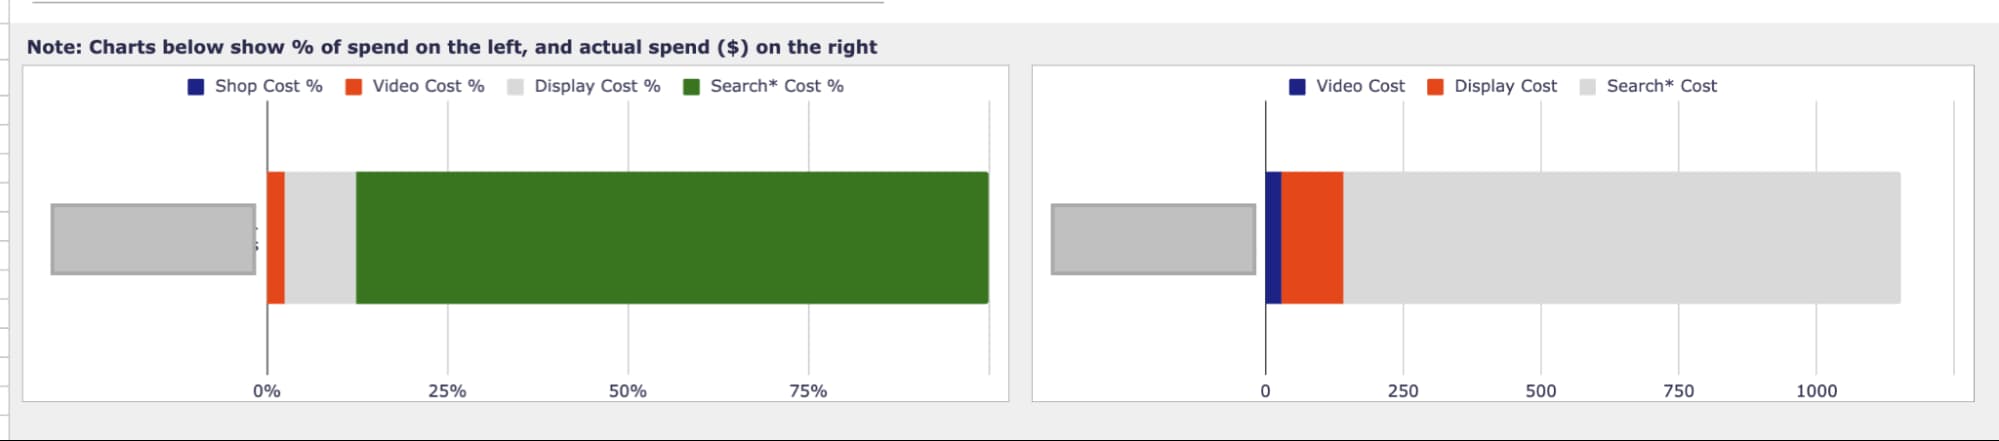This screenshot has width=1999, height=441.
Task: Click the orange Video Cost % legend swatch
Action: tap(353, 87)
